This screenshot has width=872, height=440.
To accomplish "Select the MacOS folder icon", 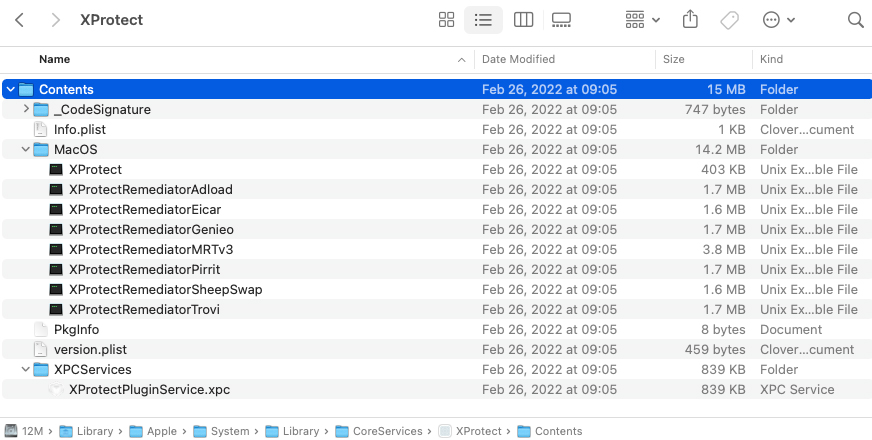I will 41,150.
